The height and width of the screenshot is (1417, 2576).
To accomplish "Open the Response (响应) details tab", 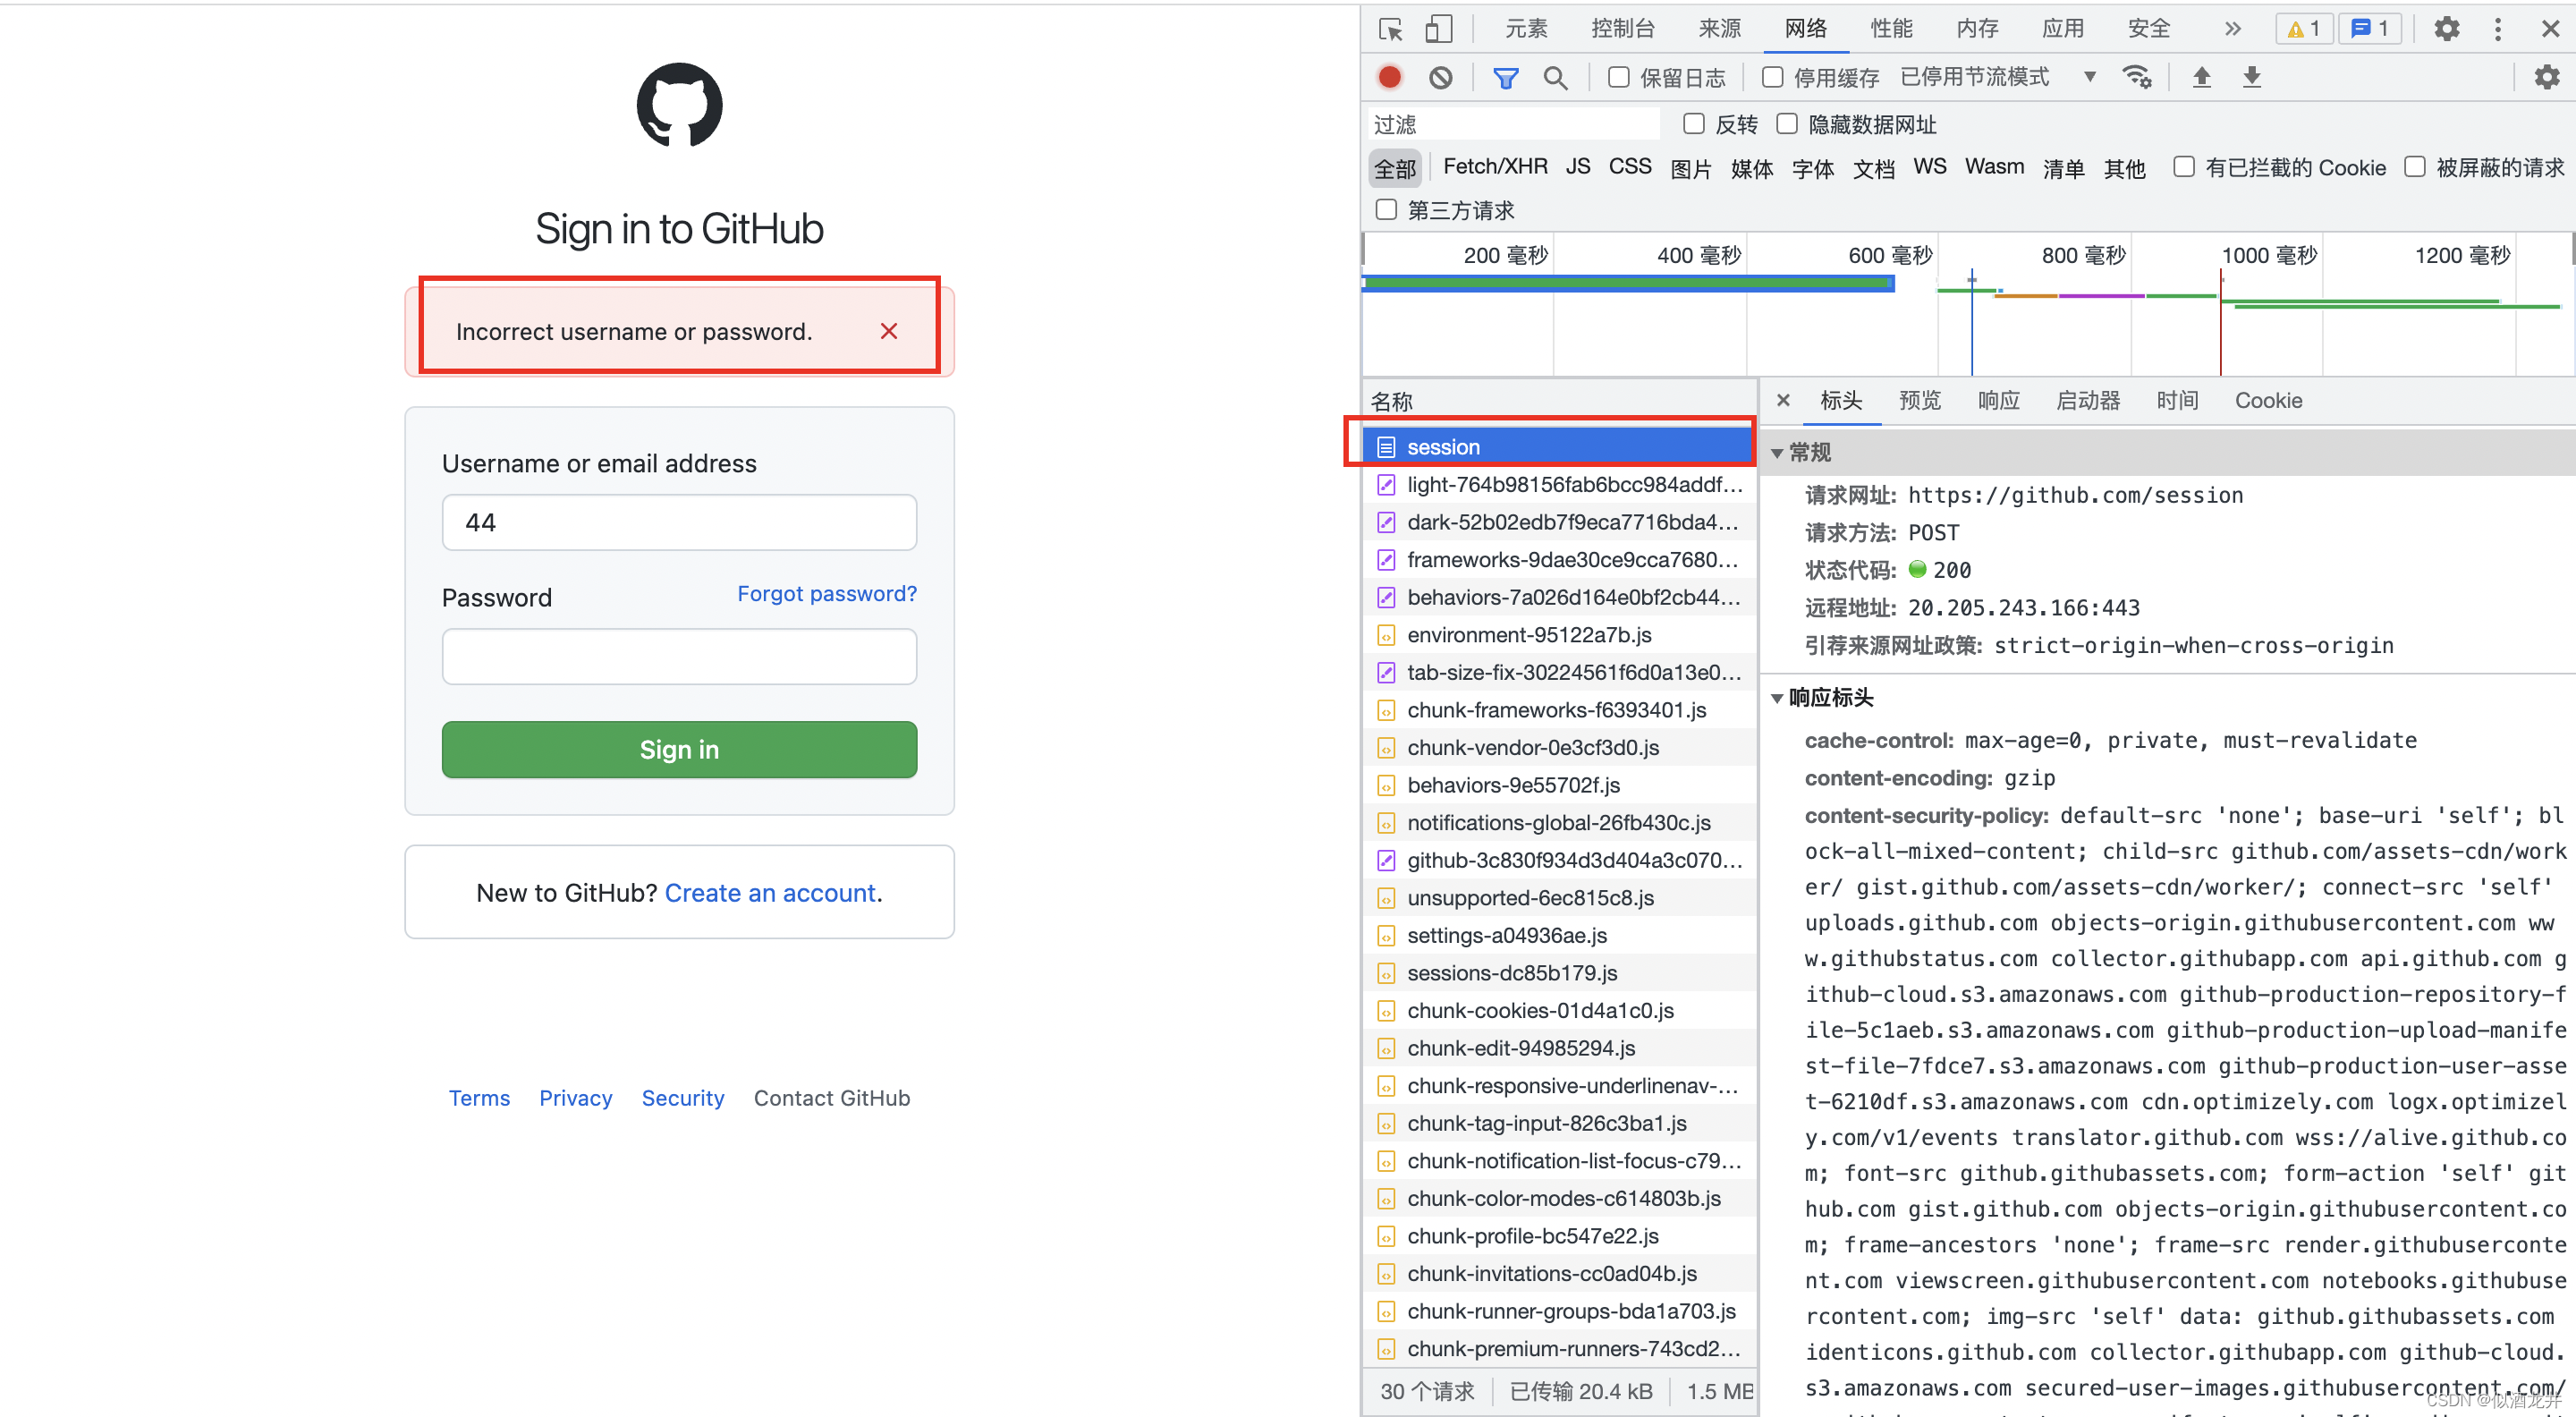I will [1998, 400].
